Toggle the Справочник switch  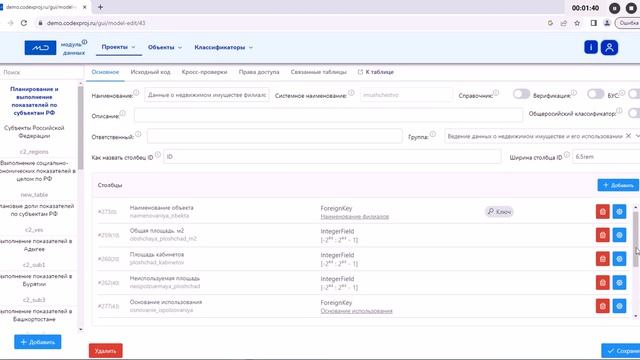pos(521,94)
